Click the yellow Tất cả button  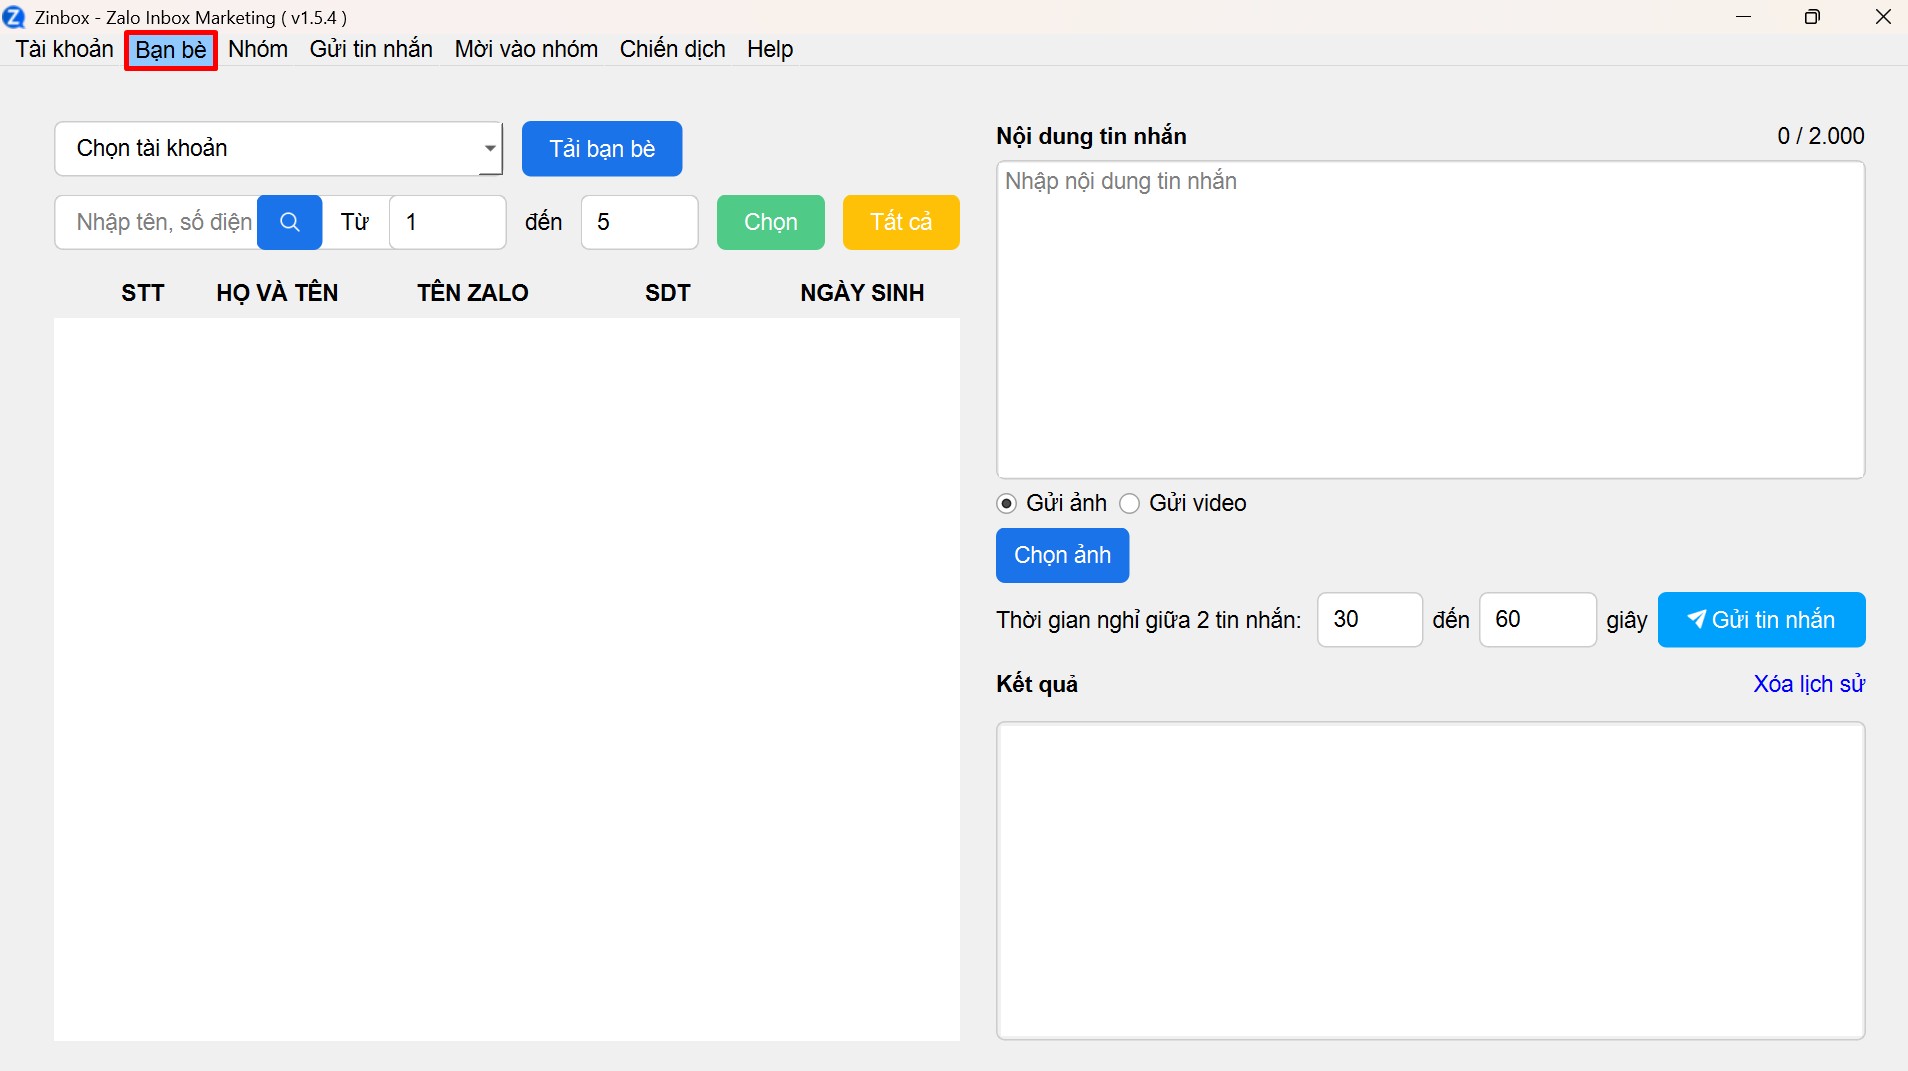(x=900, y=222)
